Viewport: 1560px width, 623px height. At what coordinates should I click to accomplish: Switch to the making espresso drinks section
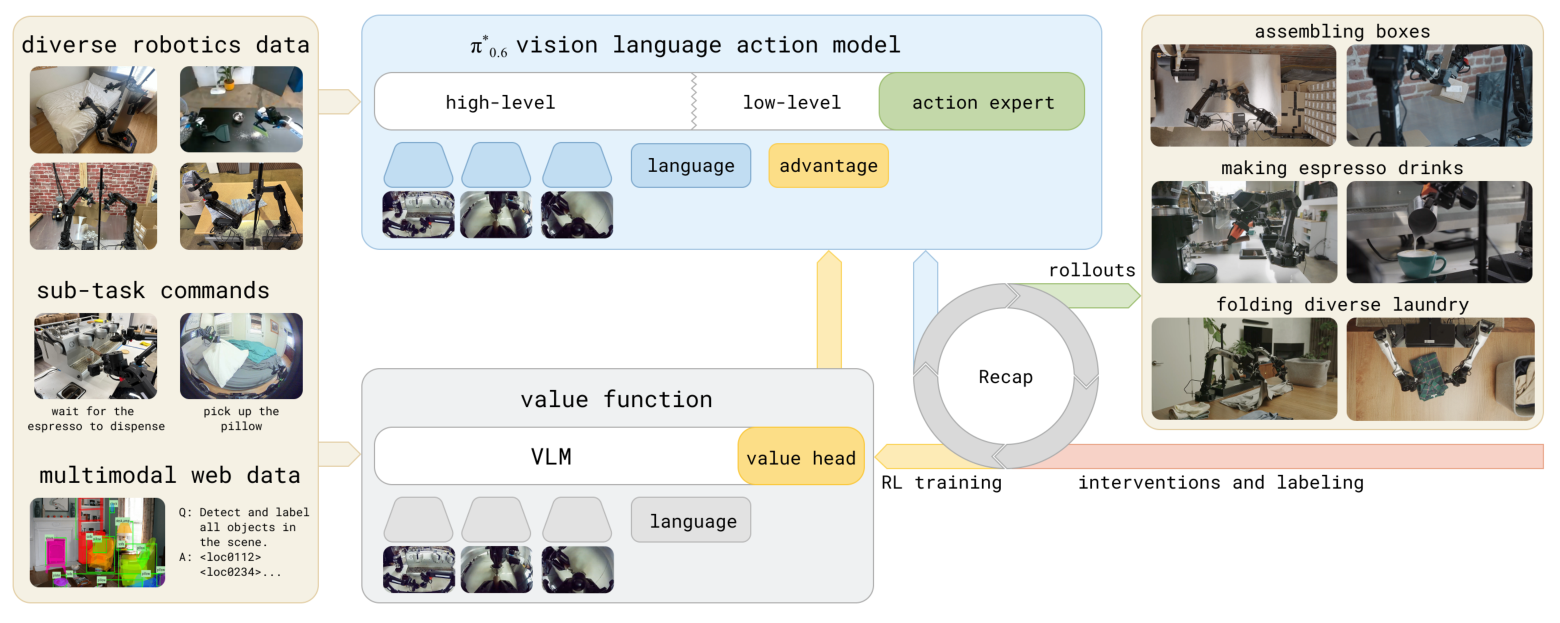[1341, 168]
